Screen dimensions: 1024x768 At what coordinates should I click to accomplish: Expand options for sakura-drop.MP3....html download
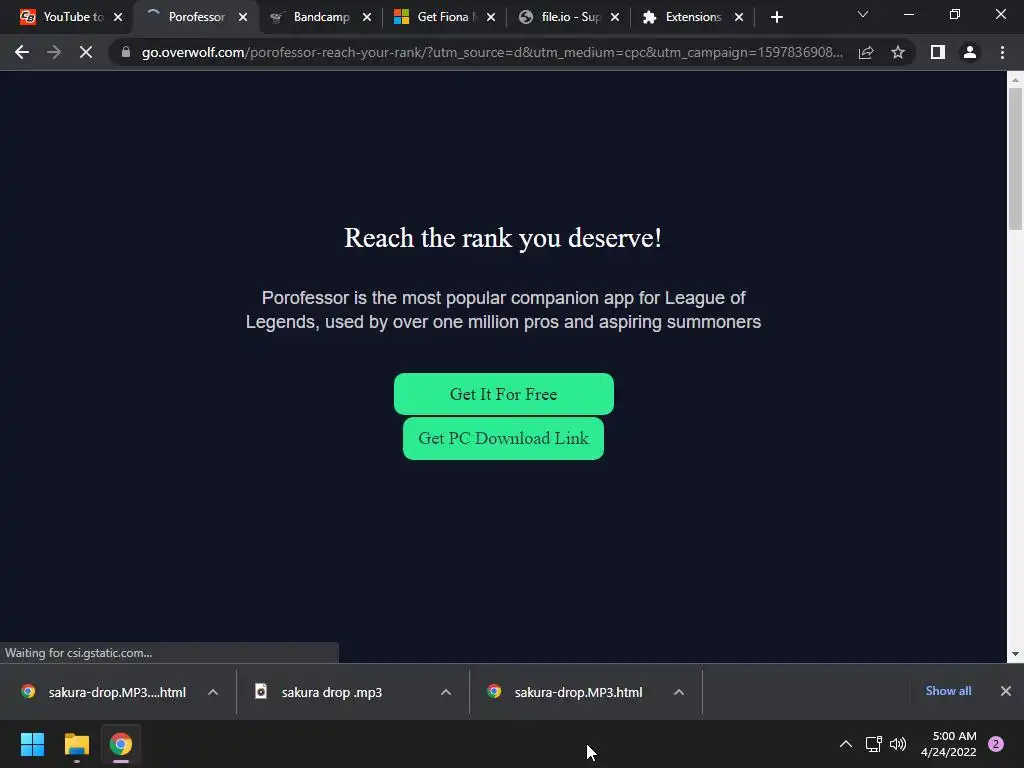pyautogui.click(x=213, y=692)
